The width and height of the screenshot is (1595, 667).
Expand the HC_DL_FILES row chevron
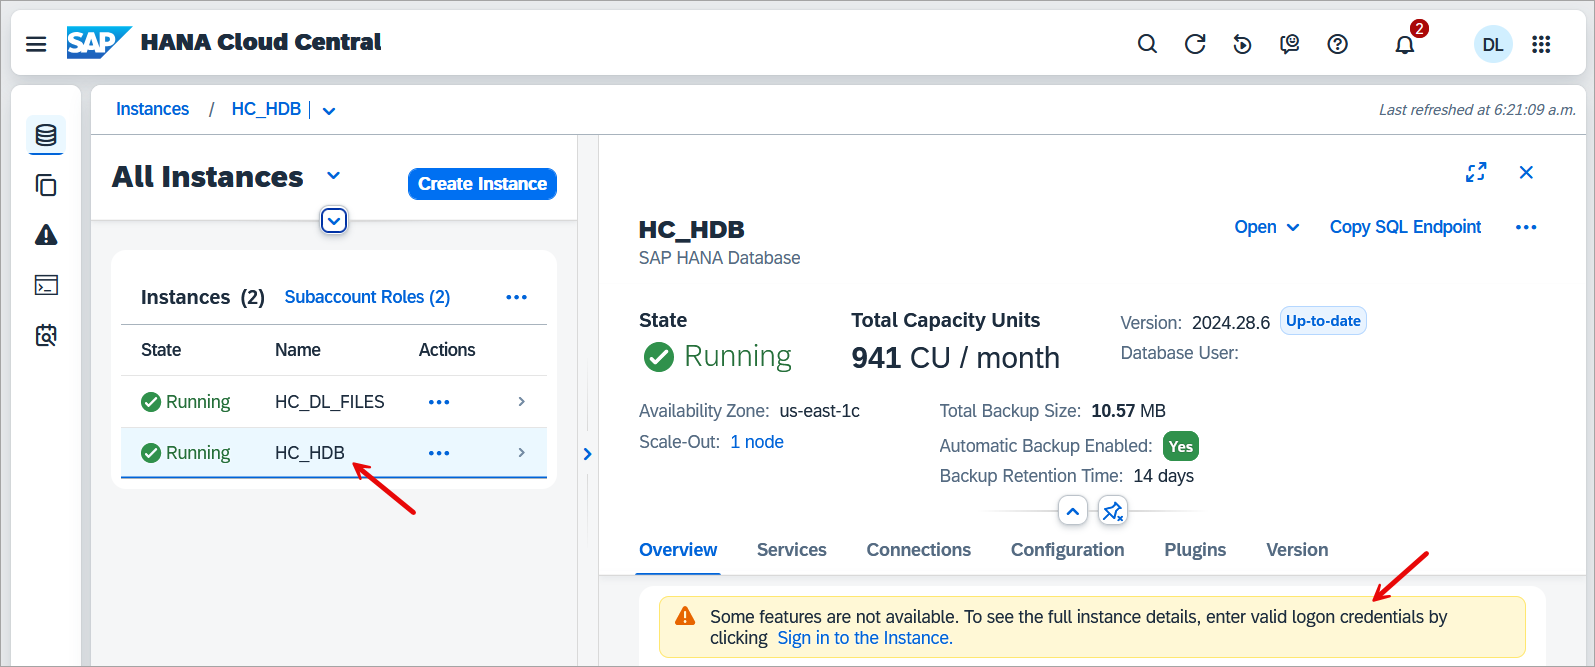click(521, 401)
